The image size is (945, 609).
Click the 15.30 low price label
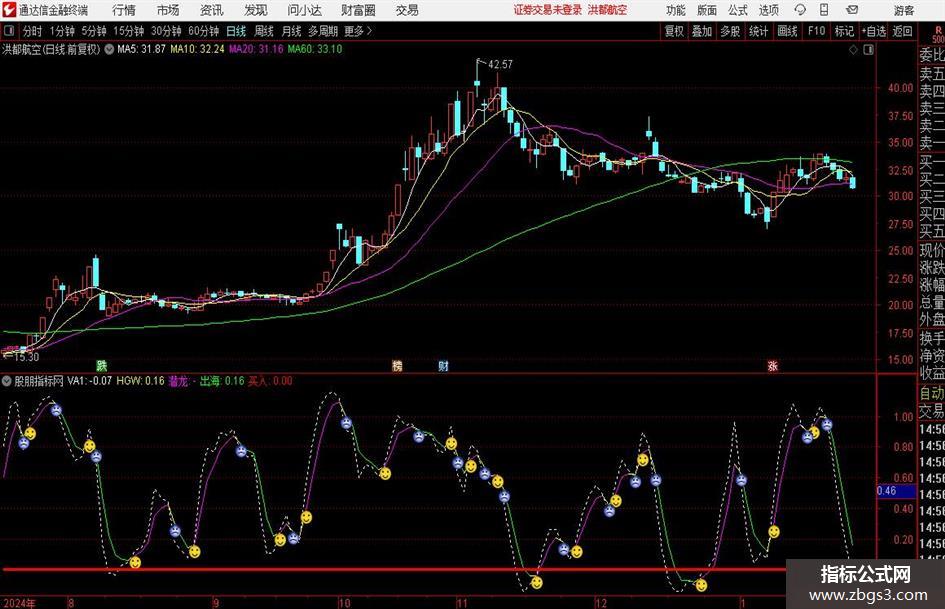click(x=26, y=357)
